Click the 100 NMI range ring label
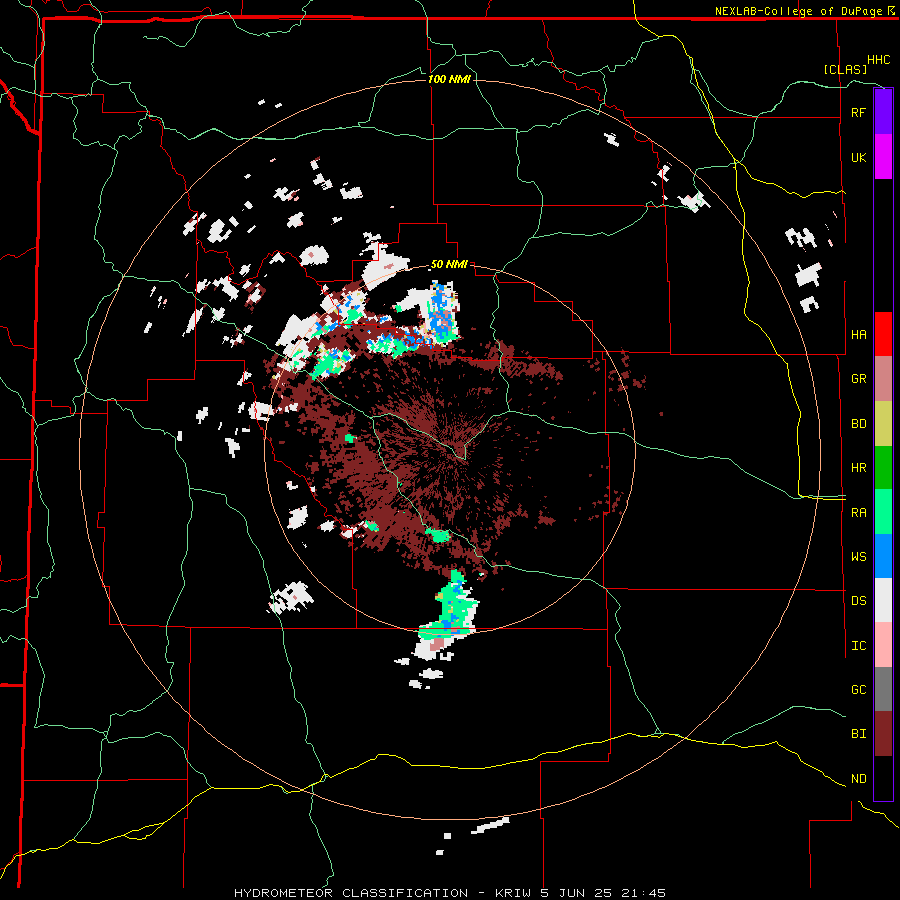Screen dimensions: 900x900 click(449, 79)
